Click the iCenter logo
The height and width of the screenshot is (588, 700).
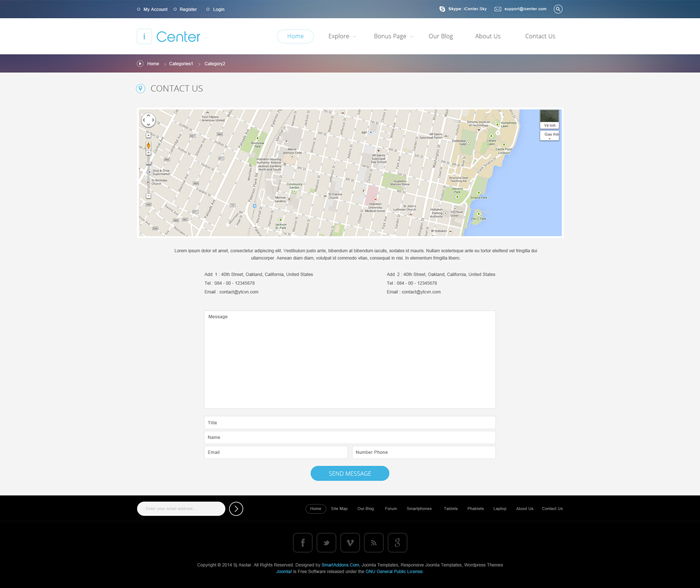click(x=169, y=36)
